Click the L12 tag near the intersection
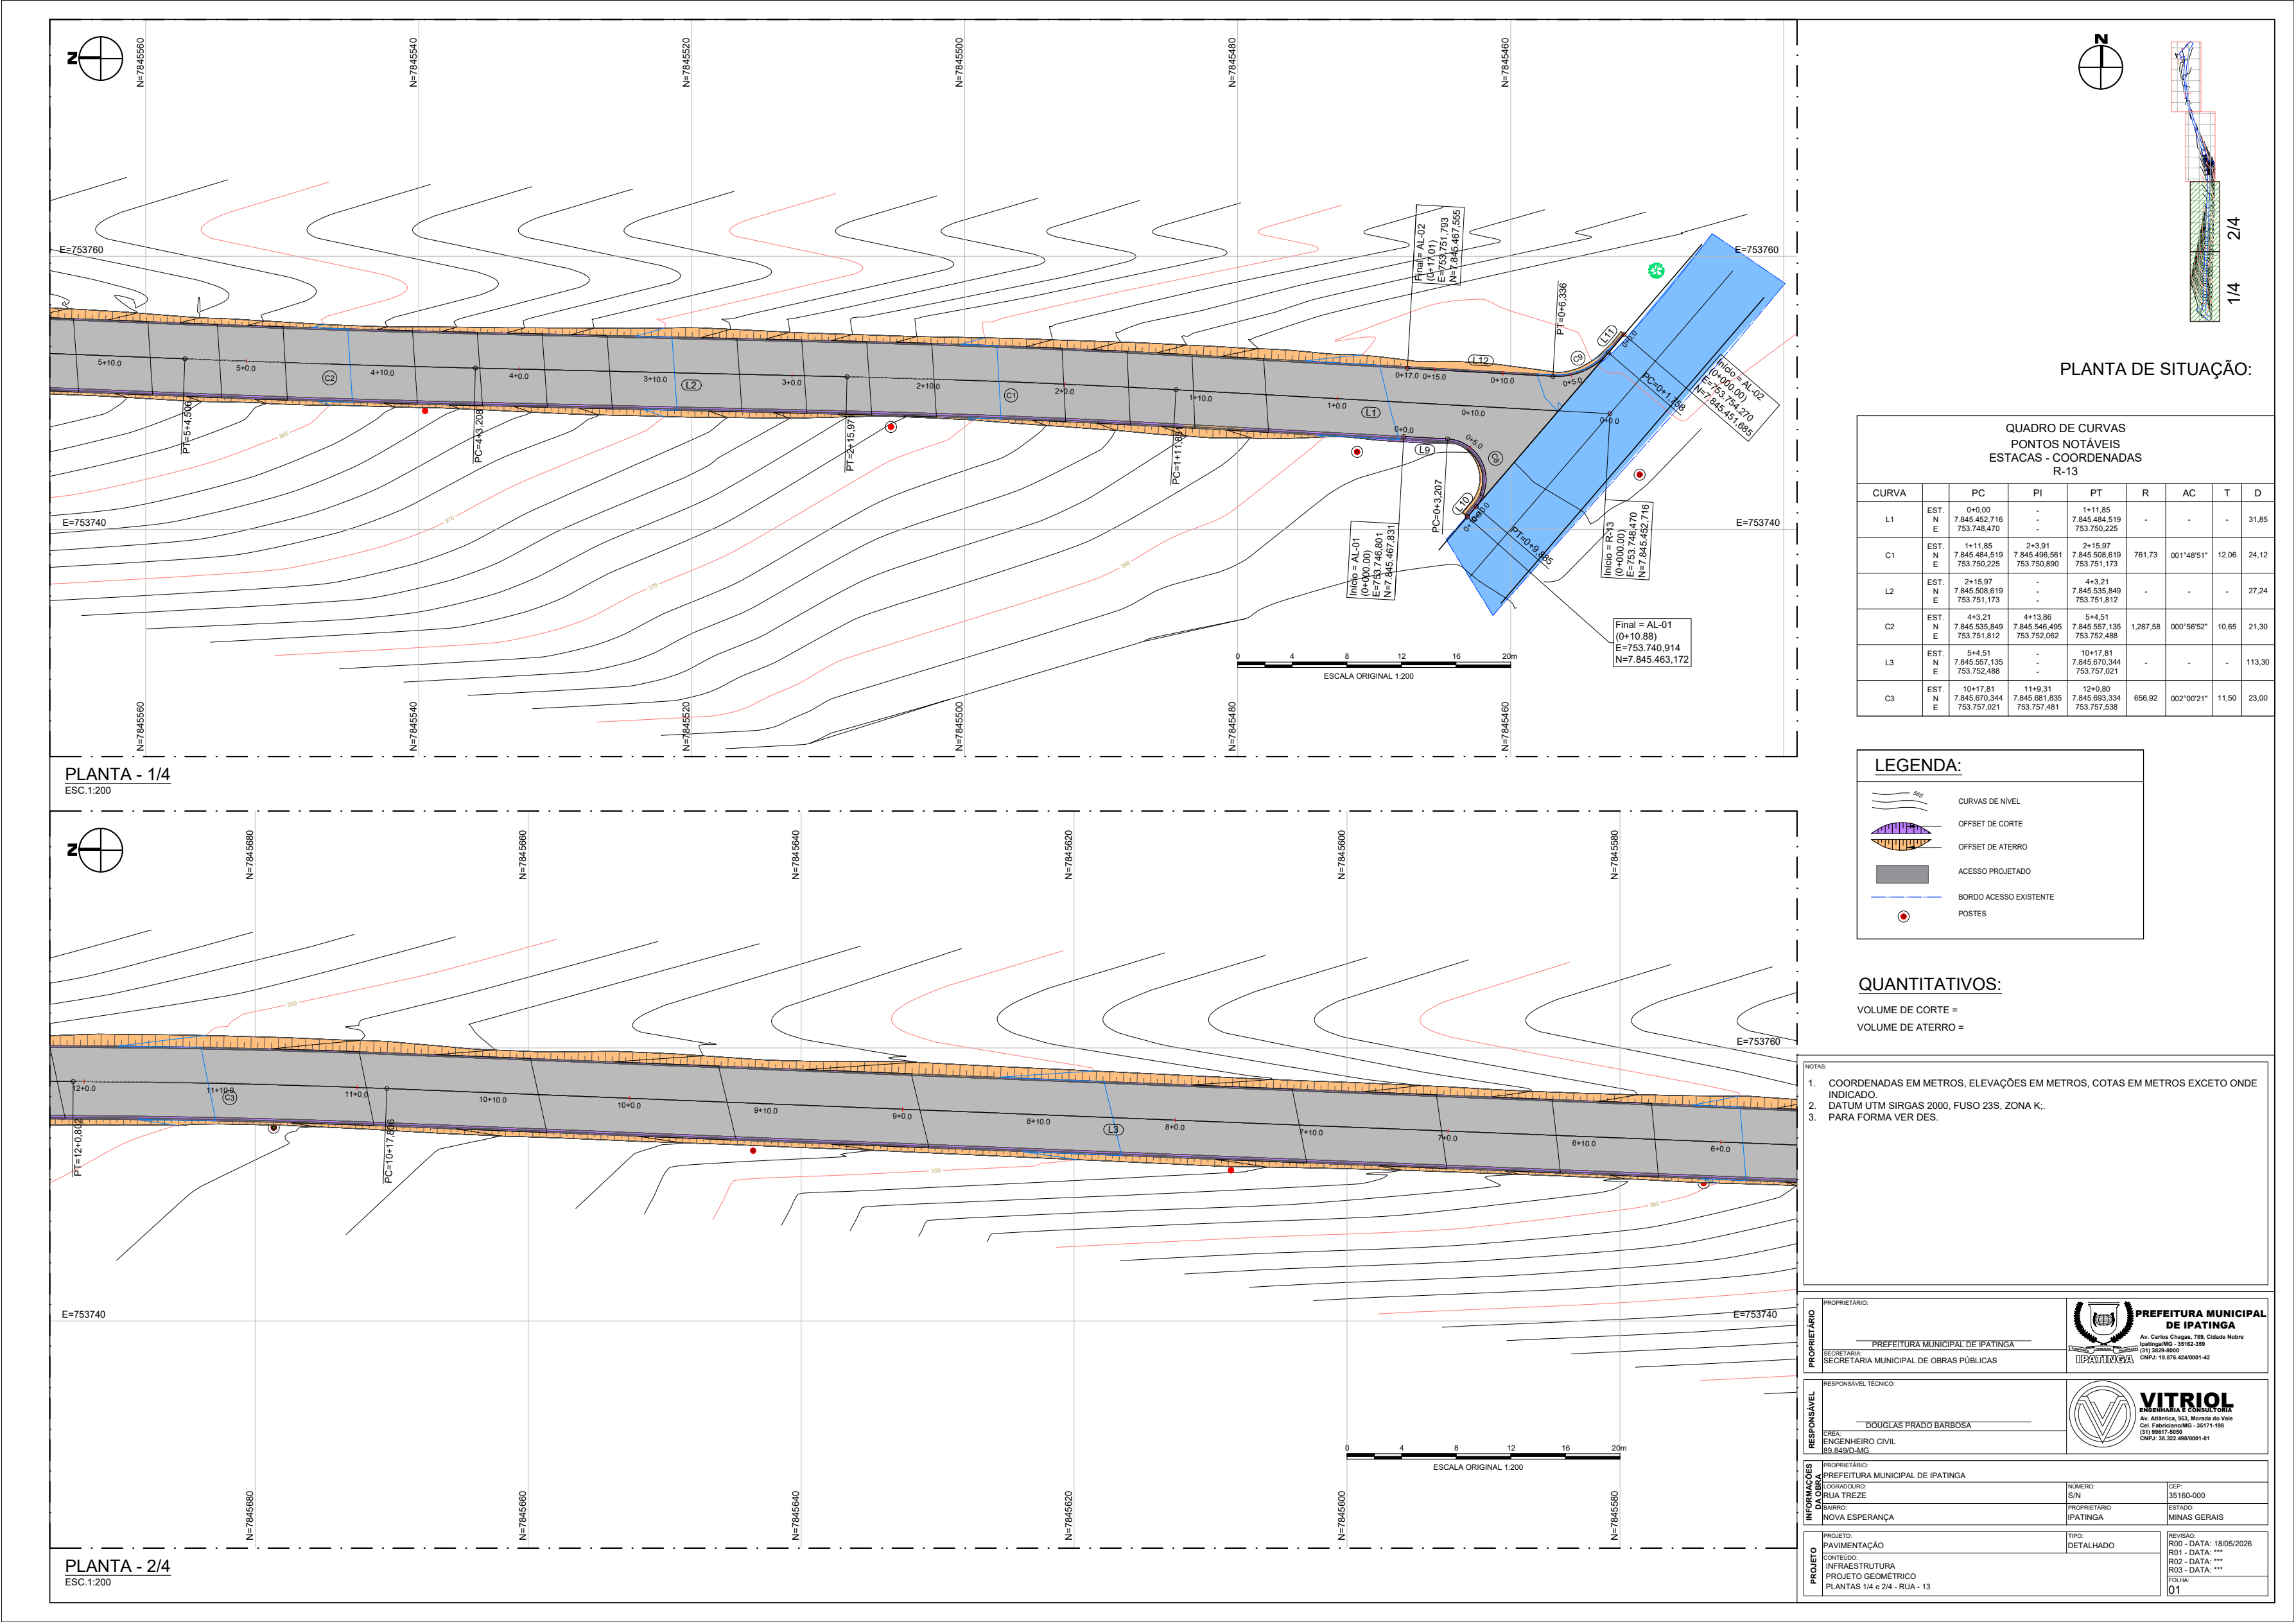 [1480, 360]
